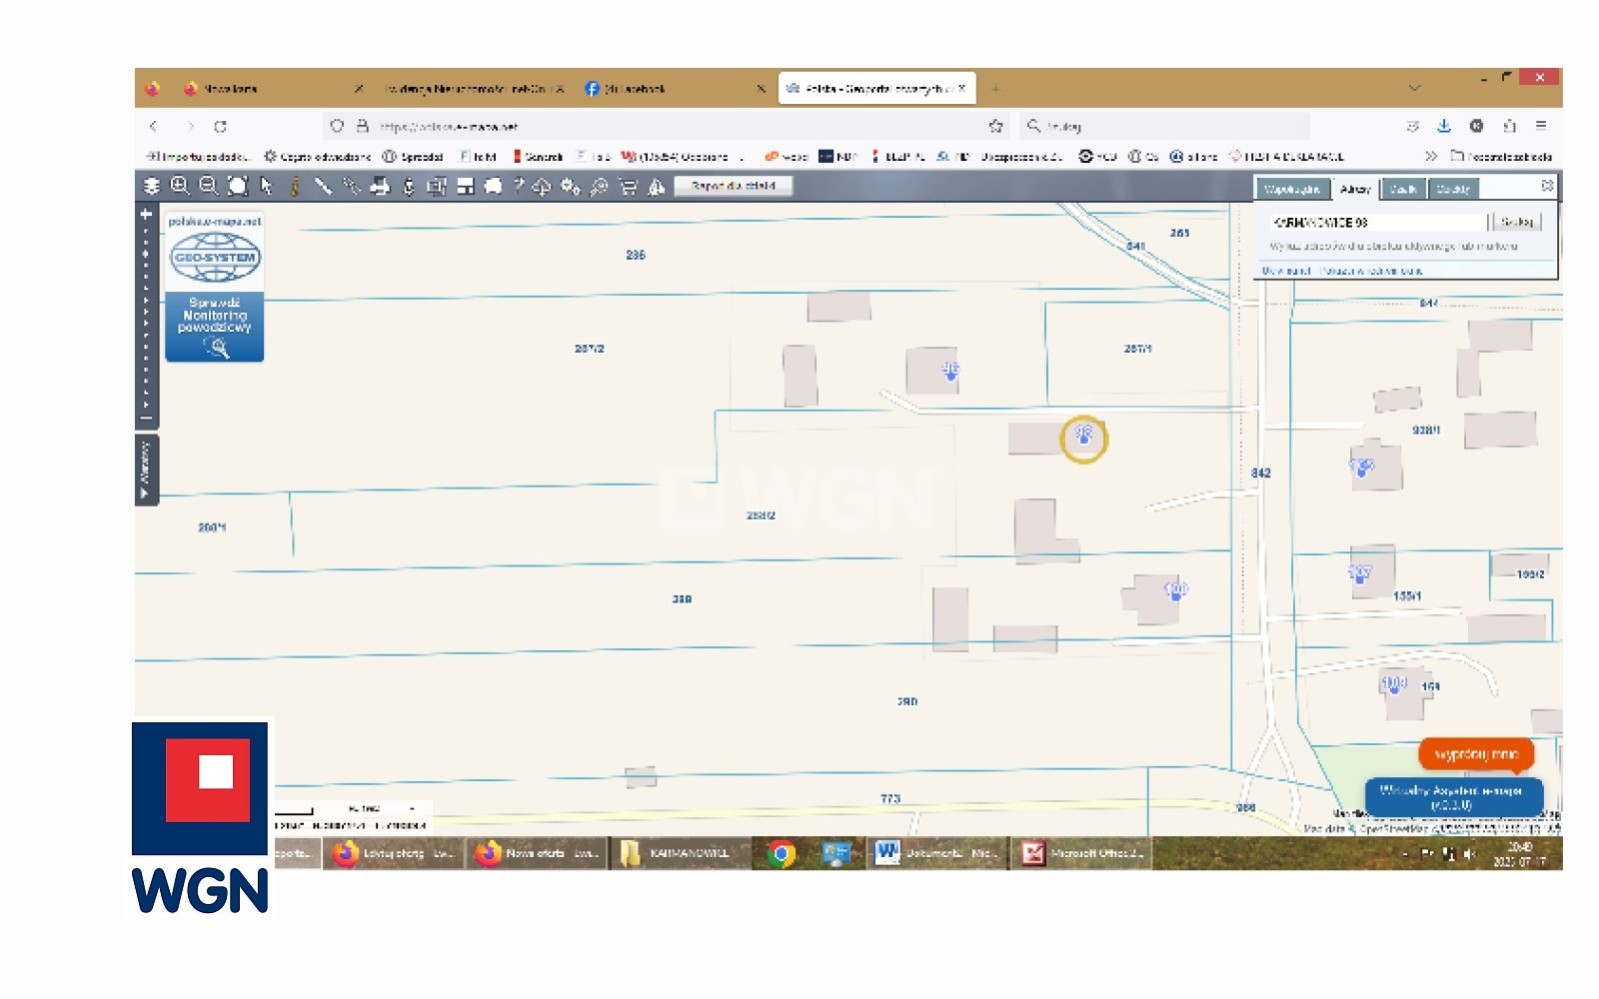
Task: Activate the info identify tool
Action: click(294, 186)
